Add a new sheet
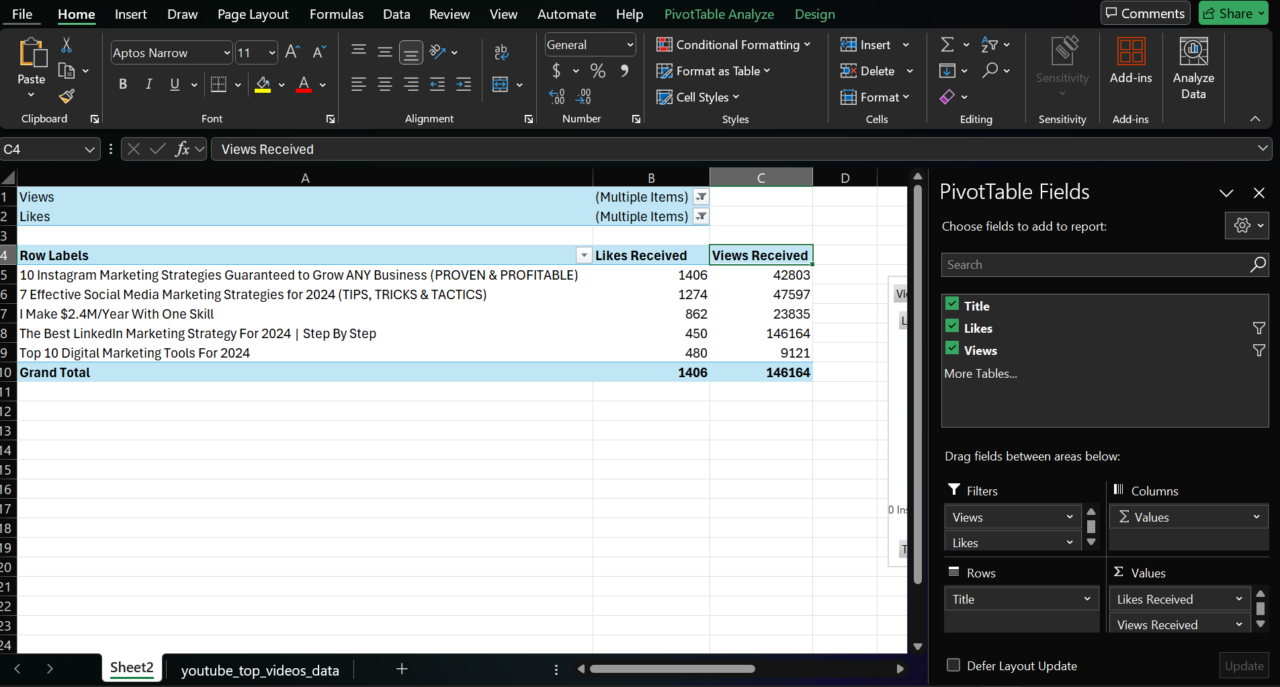This screenshot has width=1280, height=687. (x=401, y=669)
